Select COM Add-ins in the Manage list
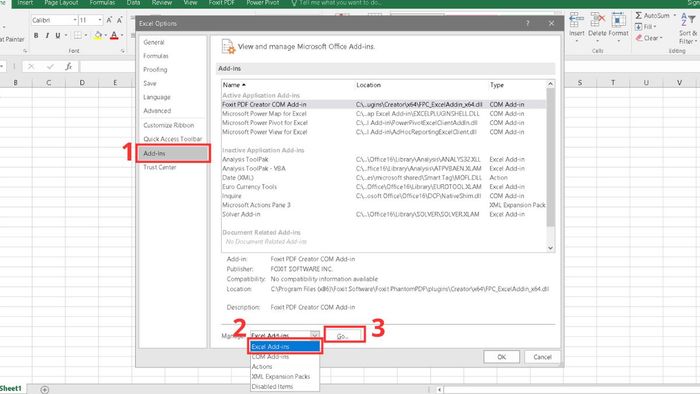 285,357
